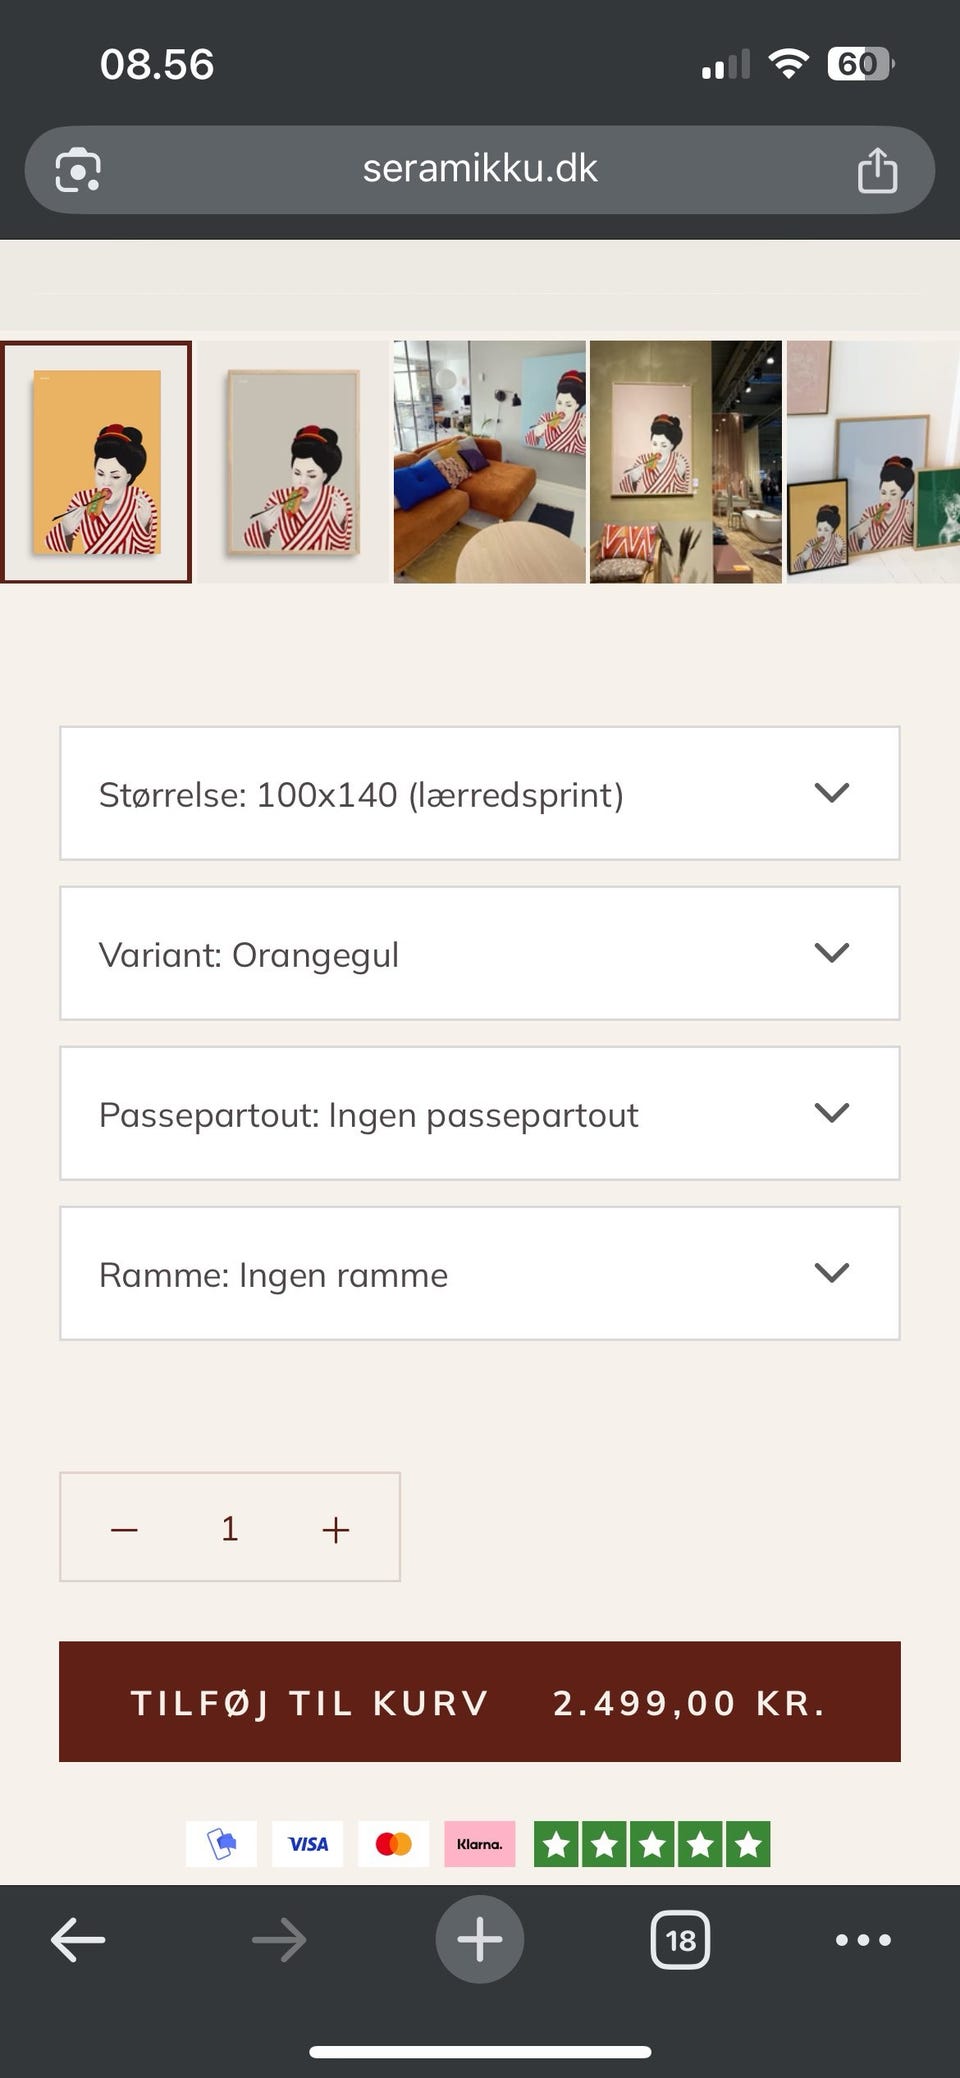The width and height of the screenshot is (960, 2078).
Task: Tap the camera search icon in address bar
Action: tap(78, 169)
